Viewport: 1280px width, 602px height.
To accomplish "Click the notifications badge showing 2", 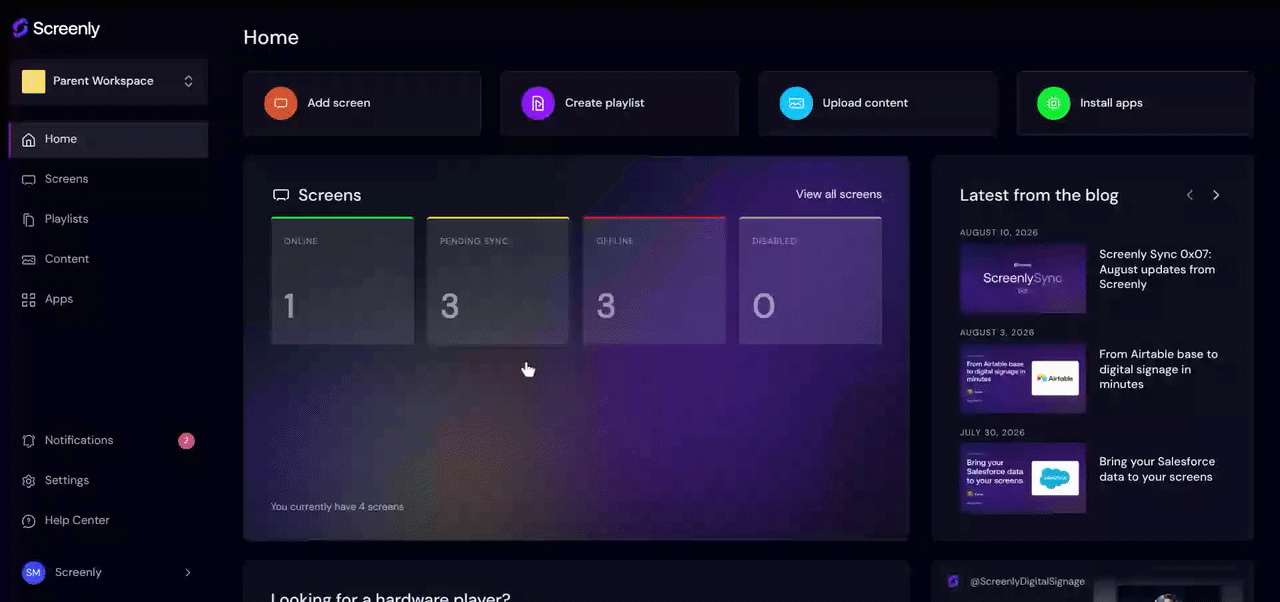I will (x=186, y=440).
